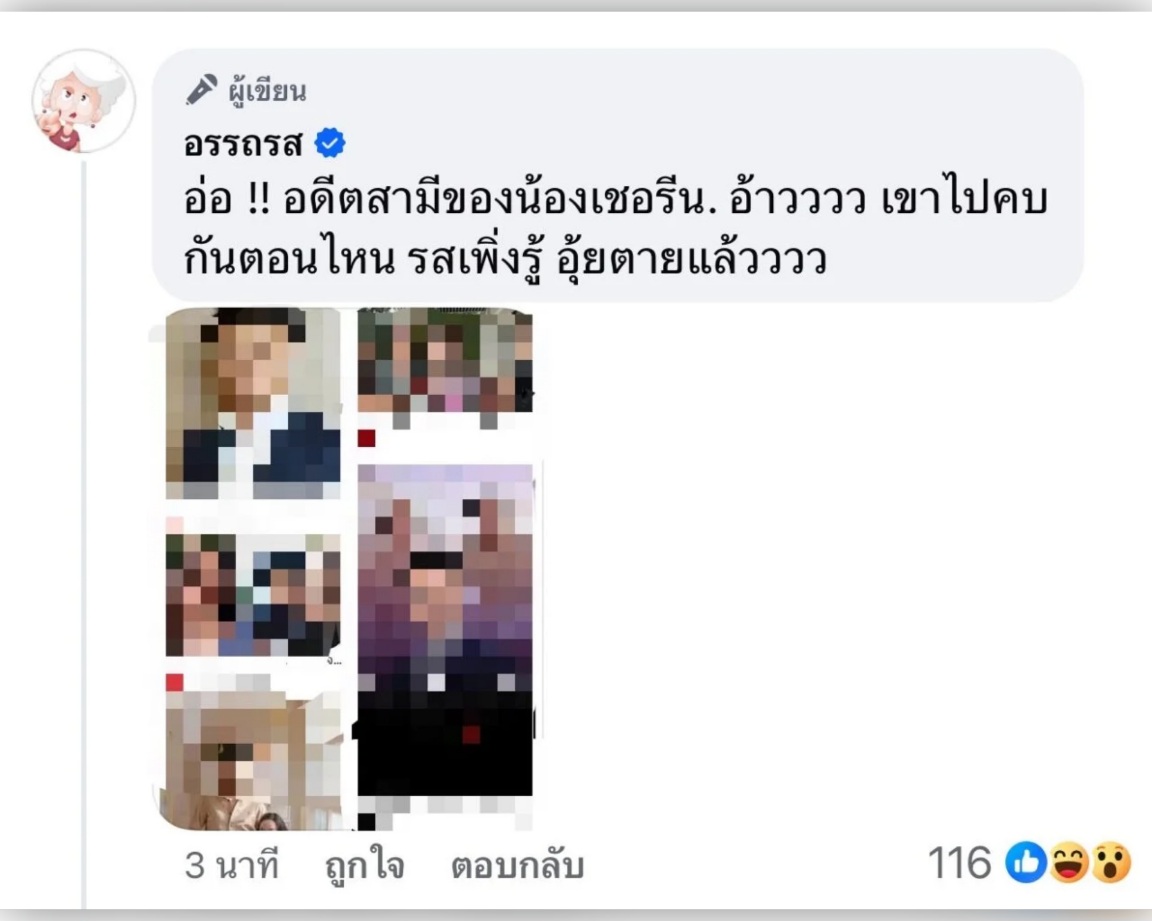Click the 3 นาที timestamp
The height and width of the screenshot is (921, 1152).
click(231, 864)
